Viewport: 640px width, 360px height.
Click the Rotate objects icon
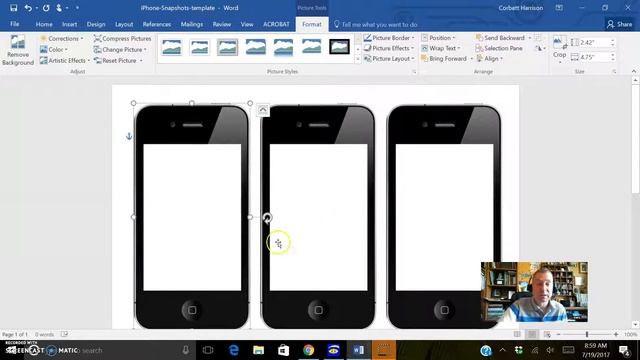tap(539, 48)
